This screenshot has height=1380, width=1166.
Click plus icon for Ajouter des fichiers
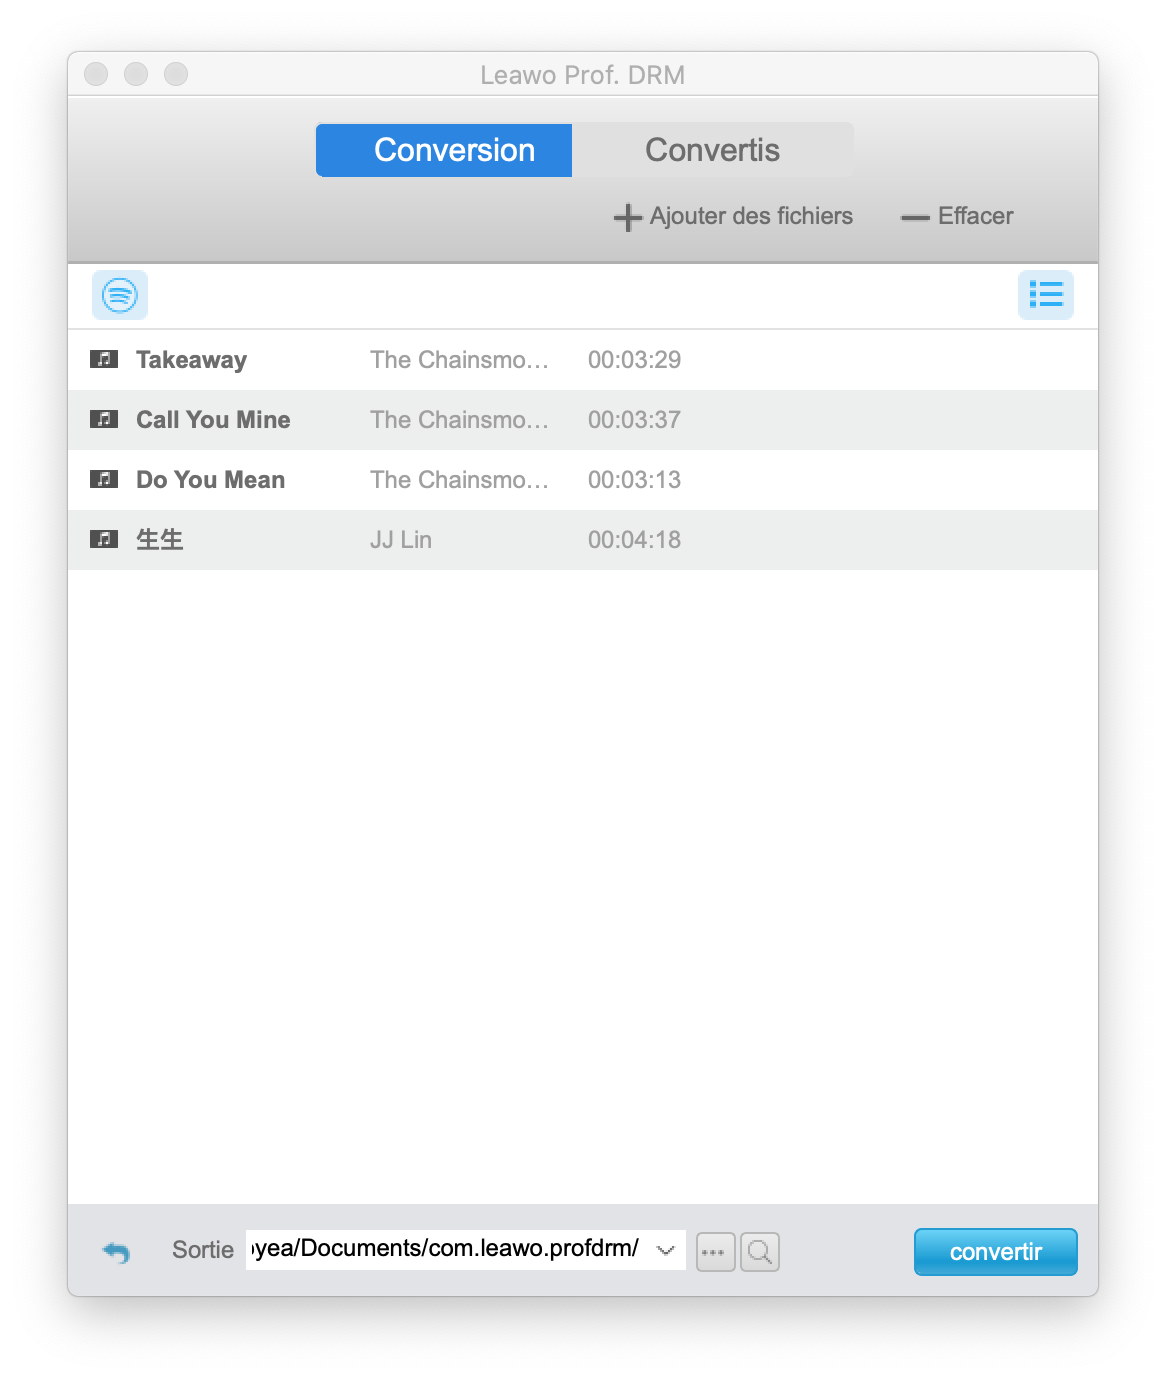coord(627,217)
